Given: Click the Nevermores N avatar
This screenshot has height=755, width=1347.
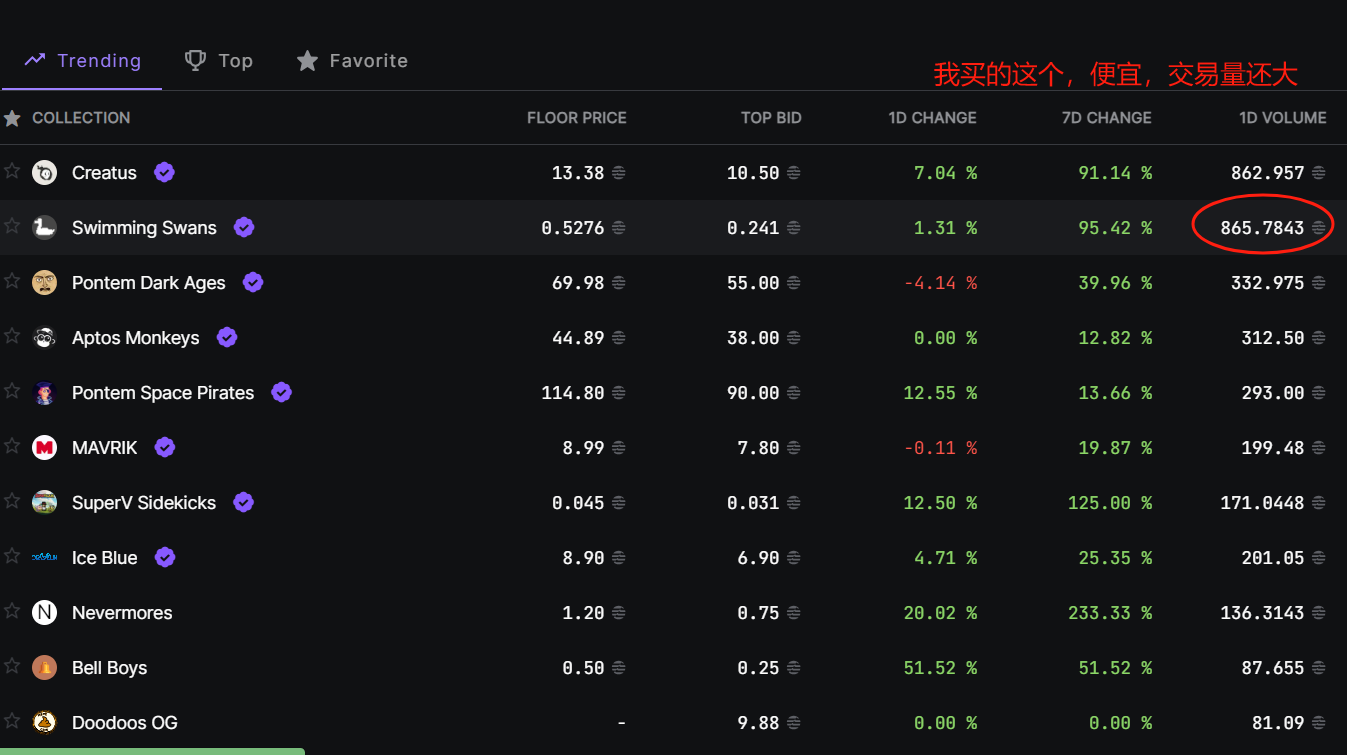Looking at the screenshot, I should [44, 613].
